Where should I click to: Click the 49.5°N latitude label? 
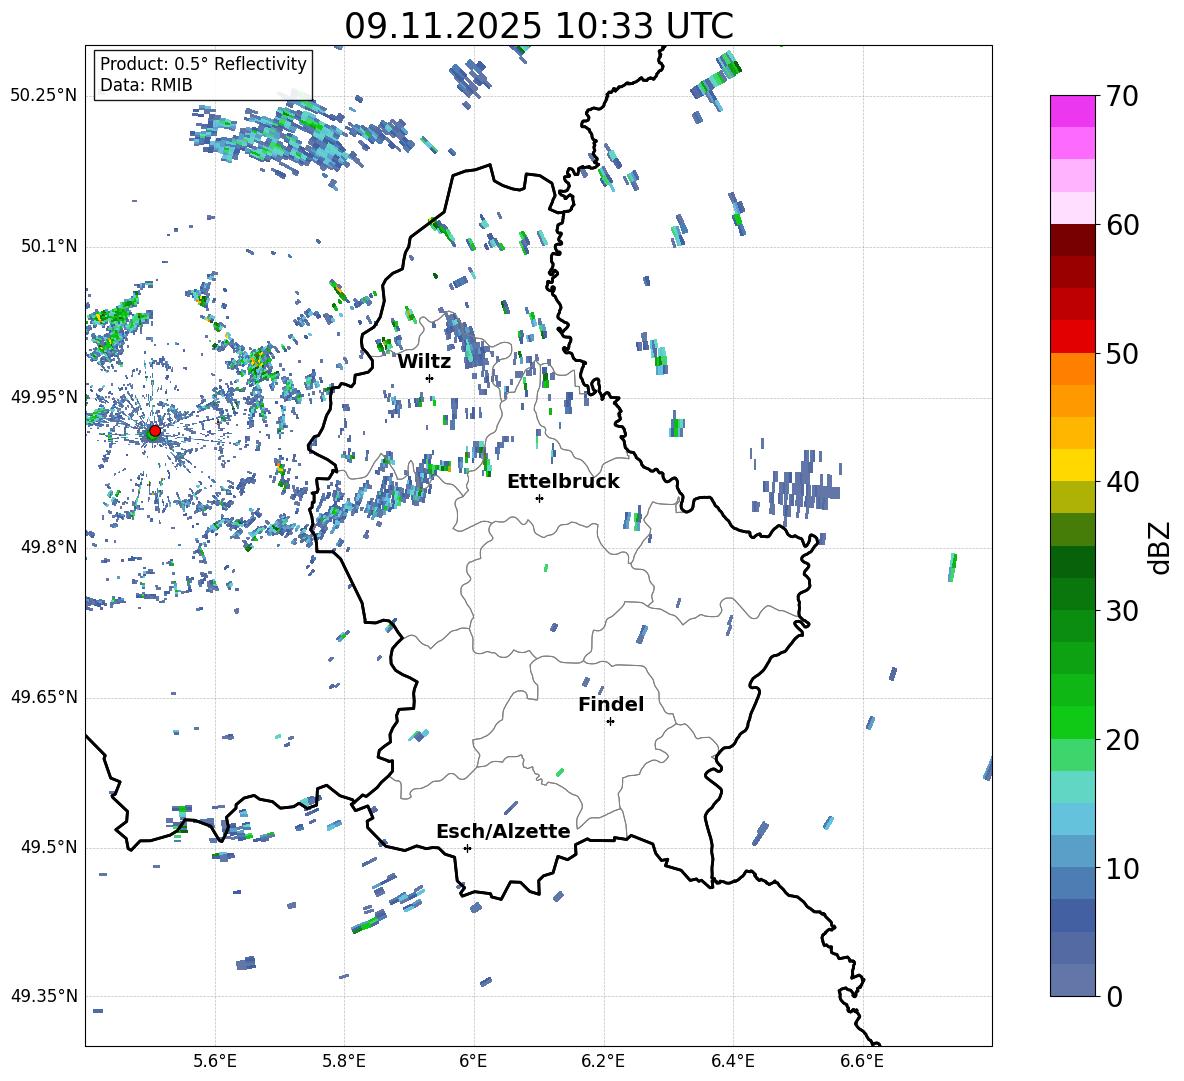pyautogui.click(x=49, y=847)
